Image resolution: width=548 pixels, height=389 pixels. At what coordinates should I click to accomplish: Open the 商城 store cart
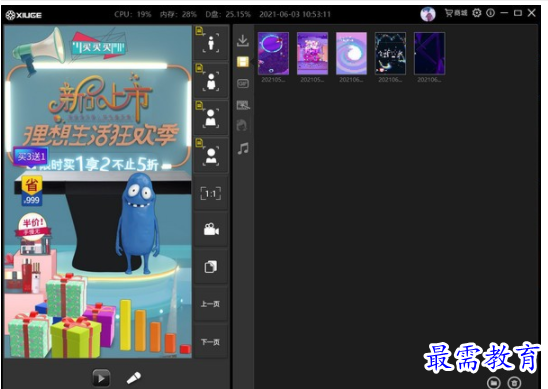pos(456,13)
